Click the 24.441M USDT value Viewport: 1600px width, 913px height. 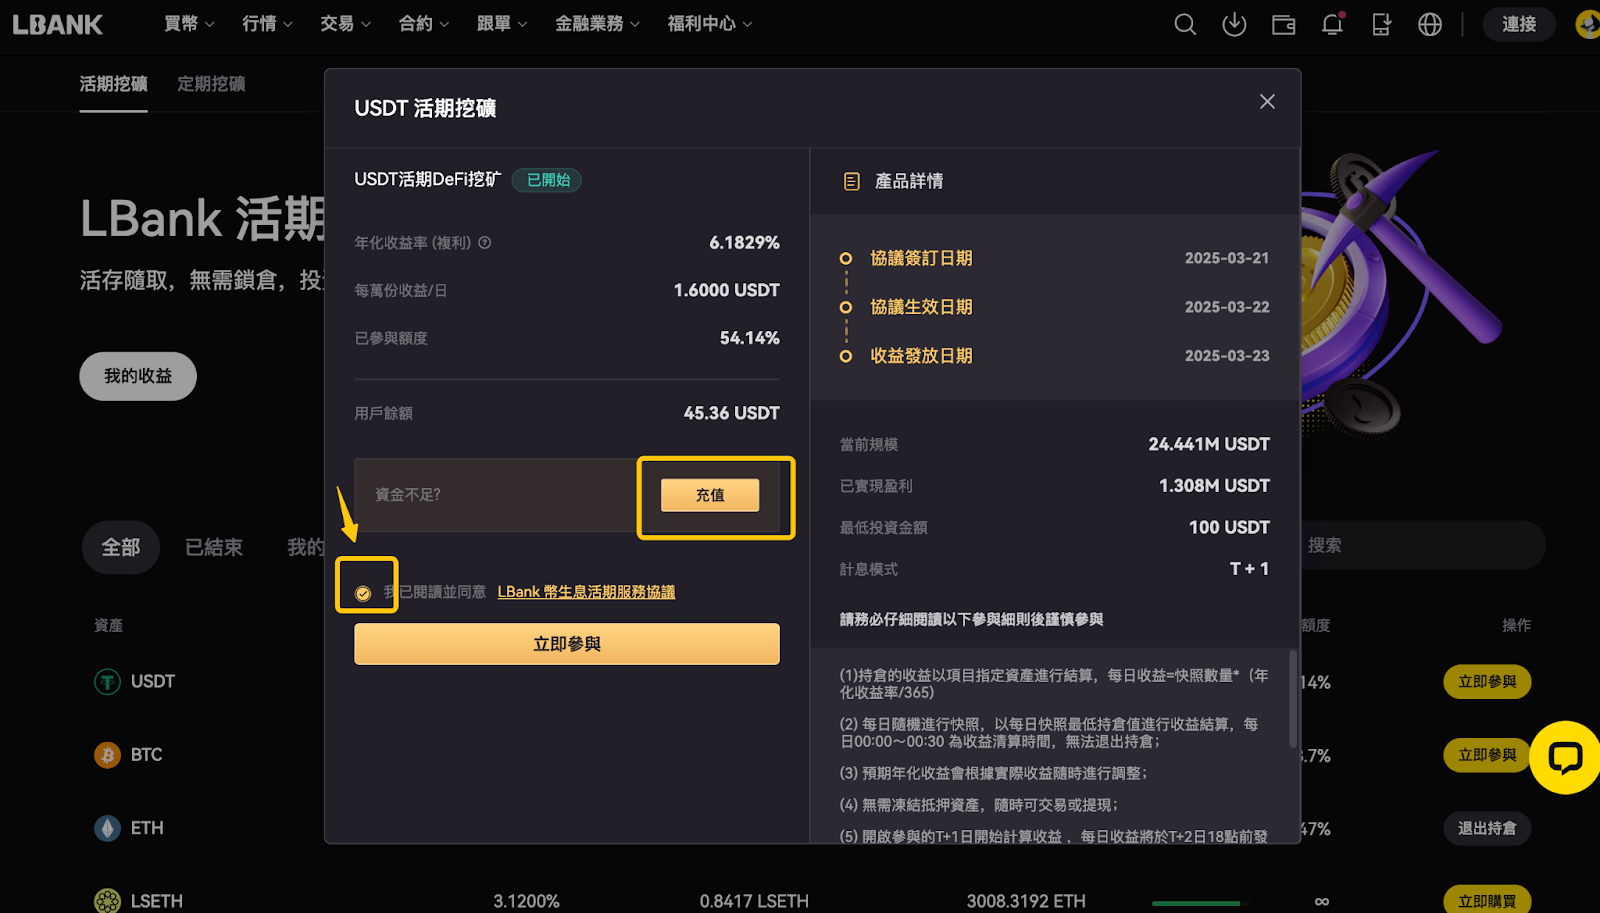[x=1209, y=444]
